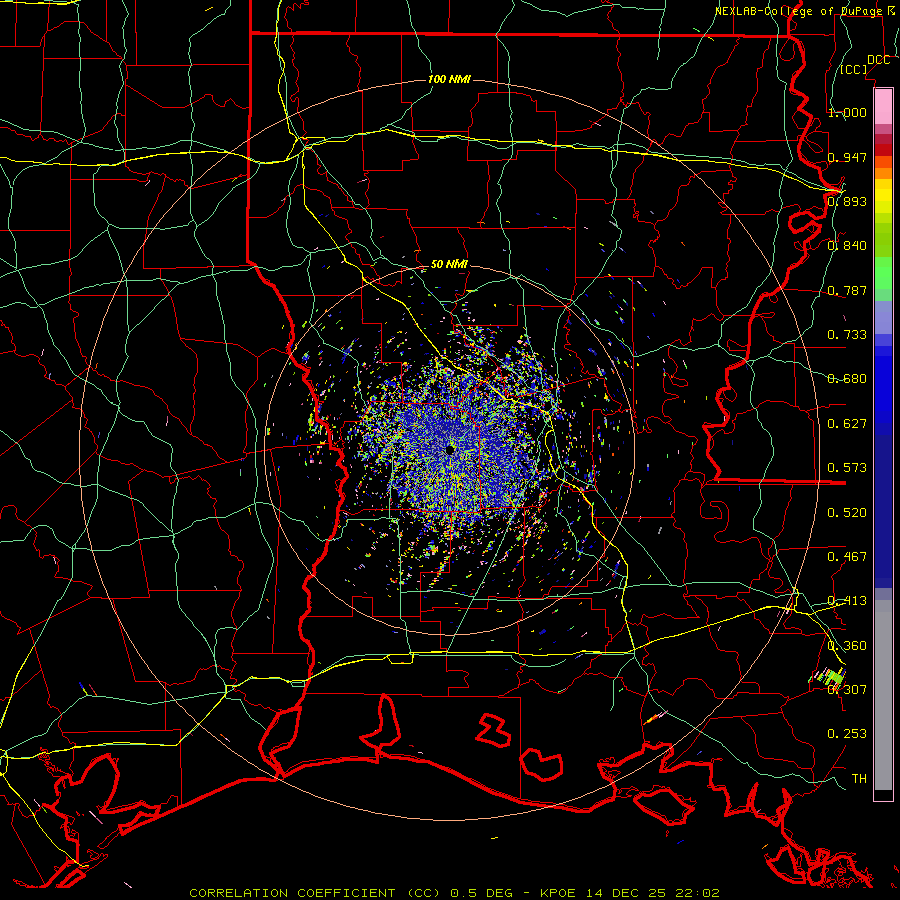Click the 100 NMI range ring label
900x900 pixels.
(x=449, y=79)
